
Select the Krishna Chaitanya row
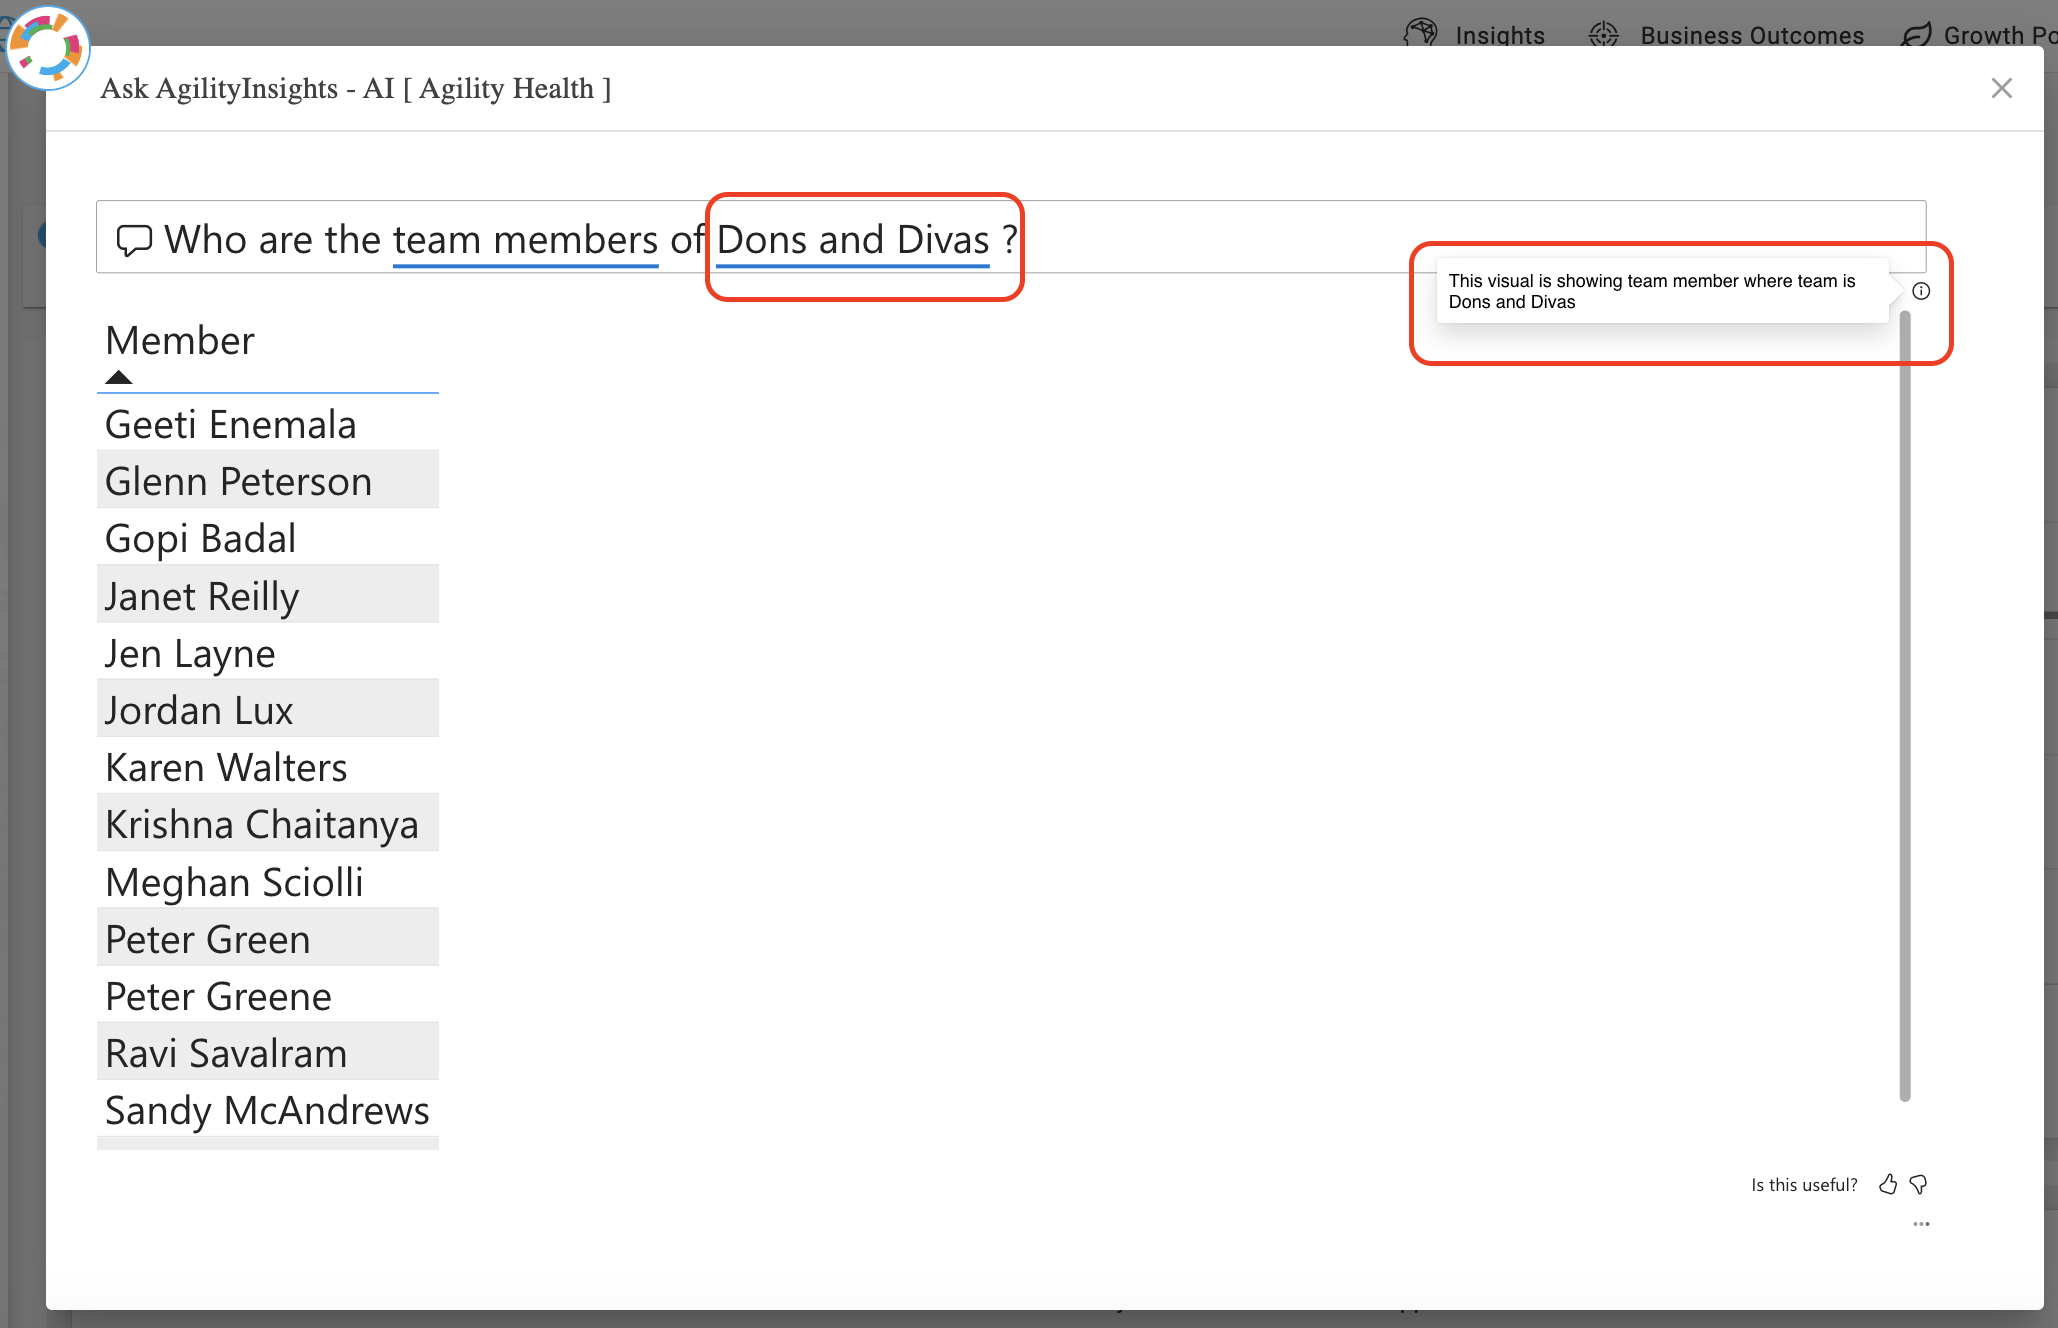coord(268,824)
